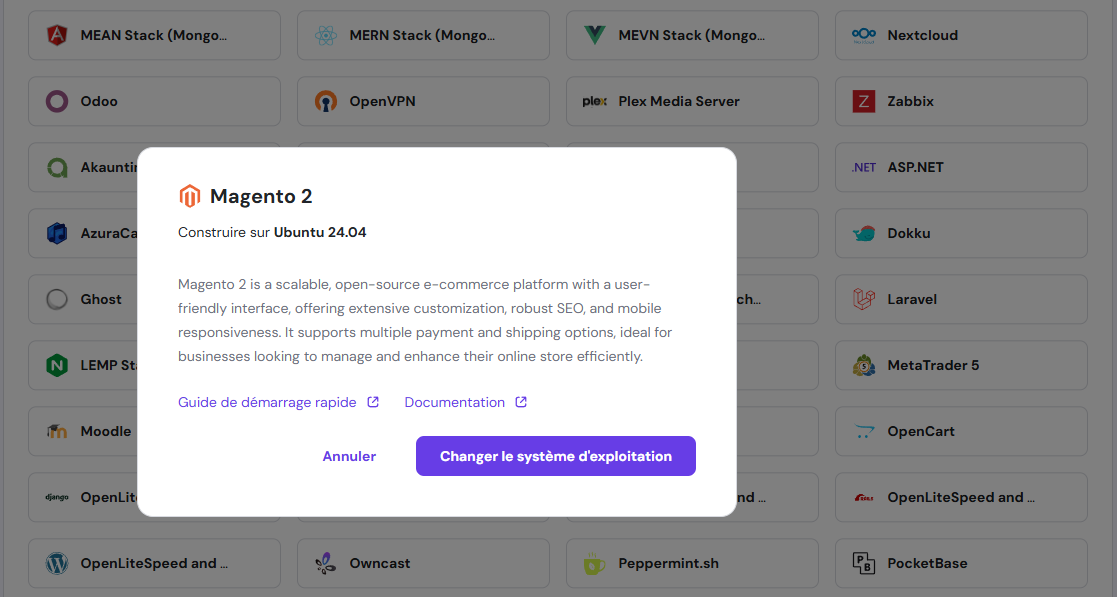Click the Laravel framework icon

click(x=863, y=299)
